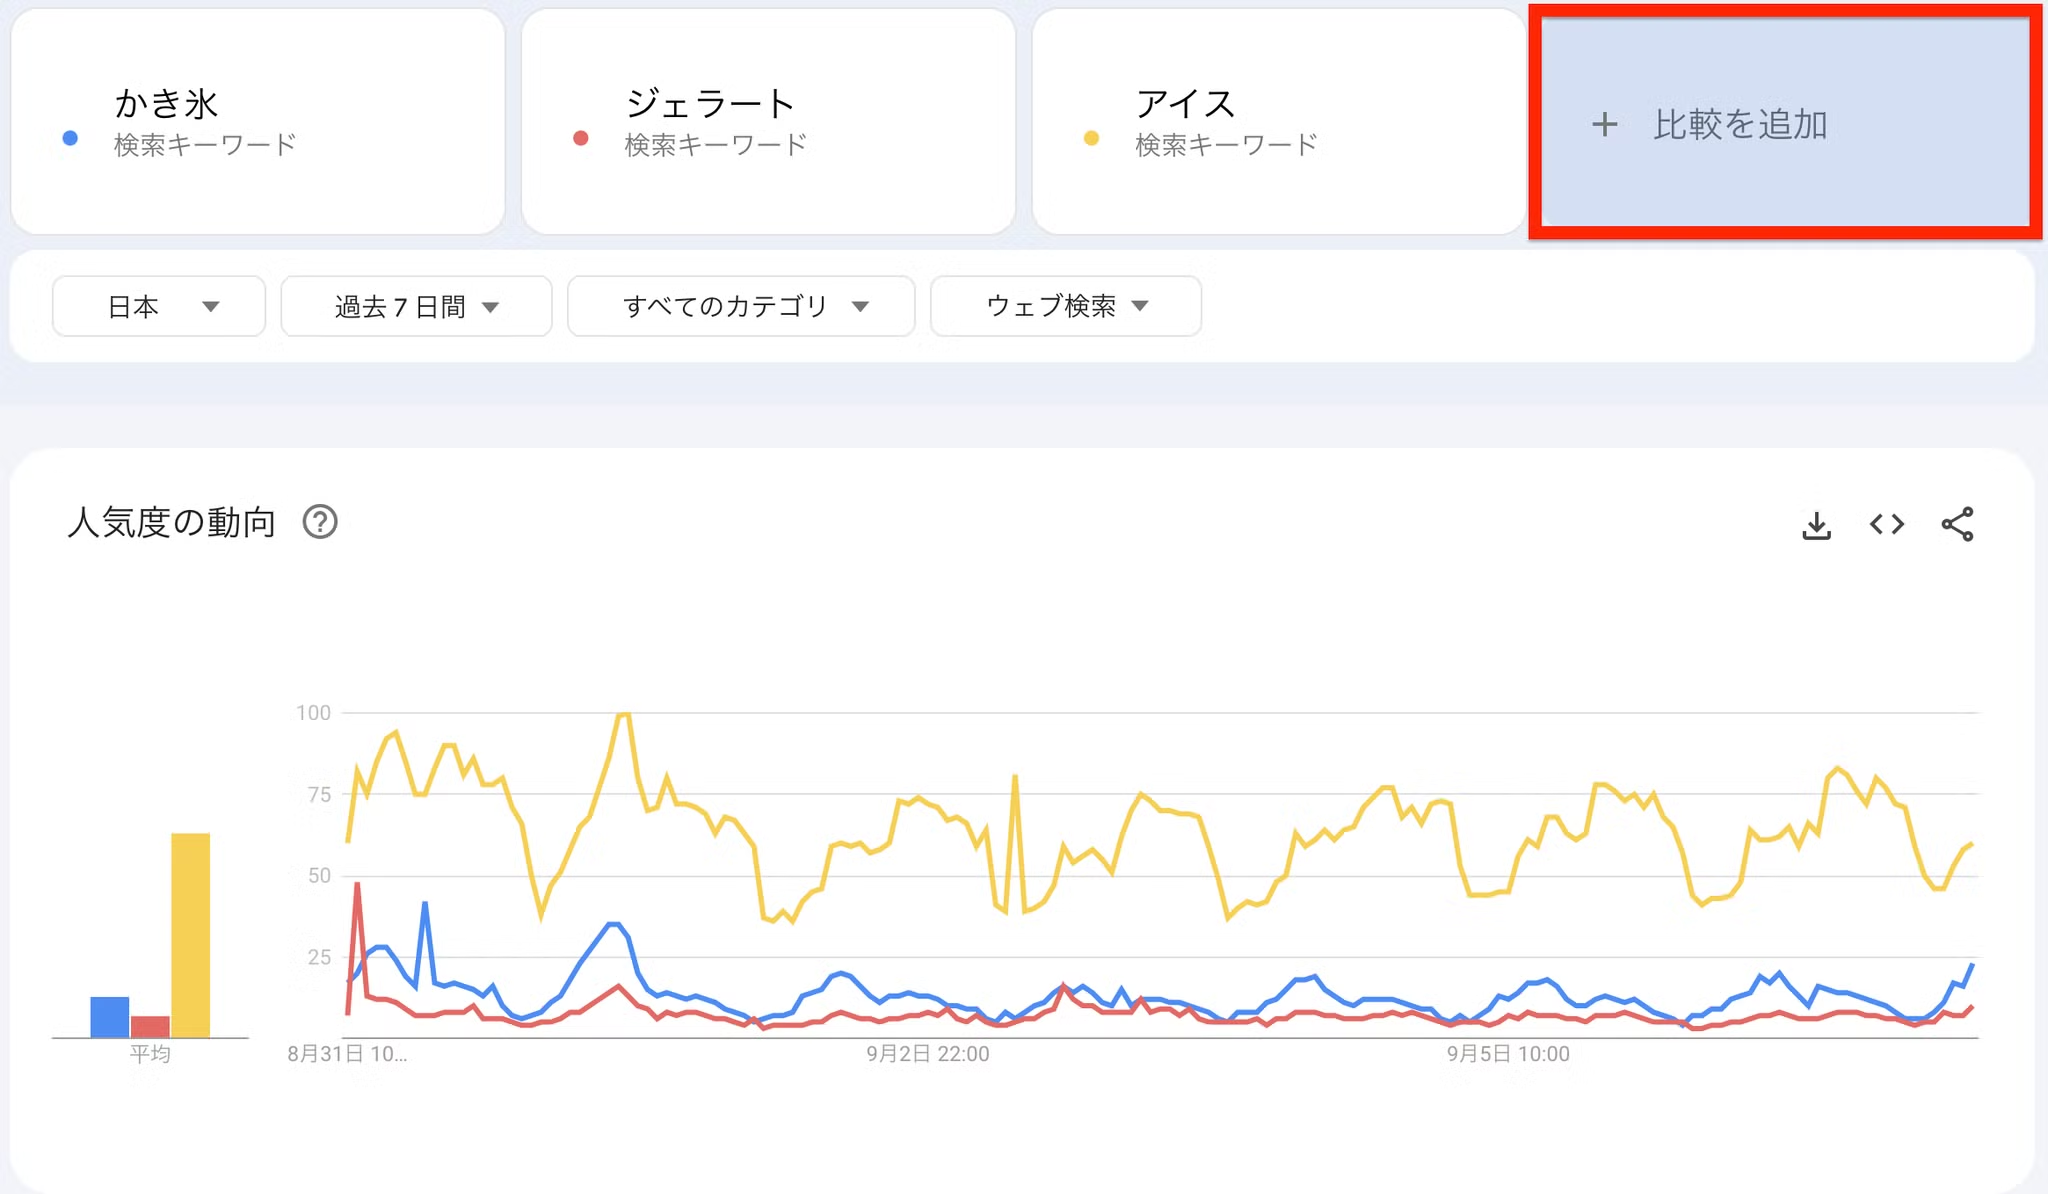Select the ジェラート search term card
2048x1194 pixels.
coord(768,122)
